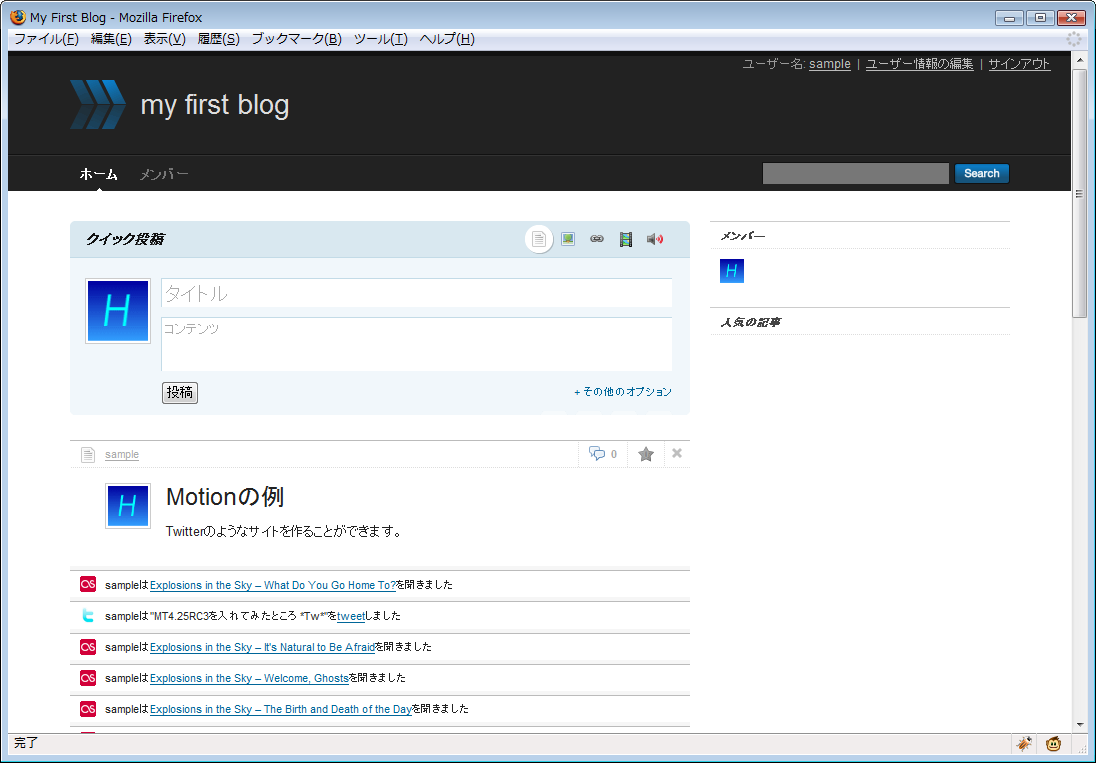This screenshot has height=763, width=1096.
Task: Open the サインアウト link
Action: pos(1019,64)
